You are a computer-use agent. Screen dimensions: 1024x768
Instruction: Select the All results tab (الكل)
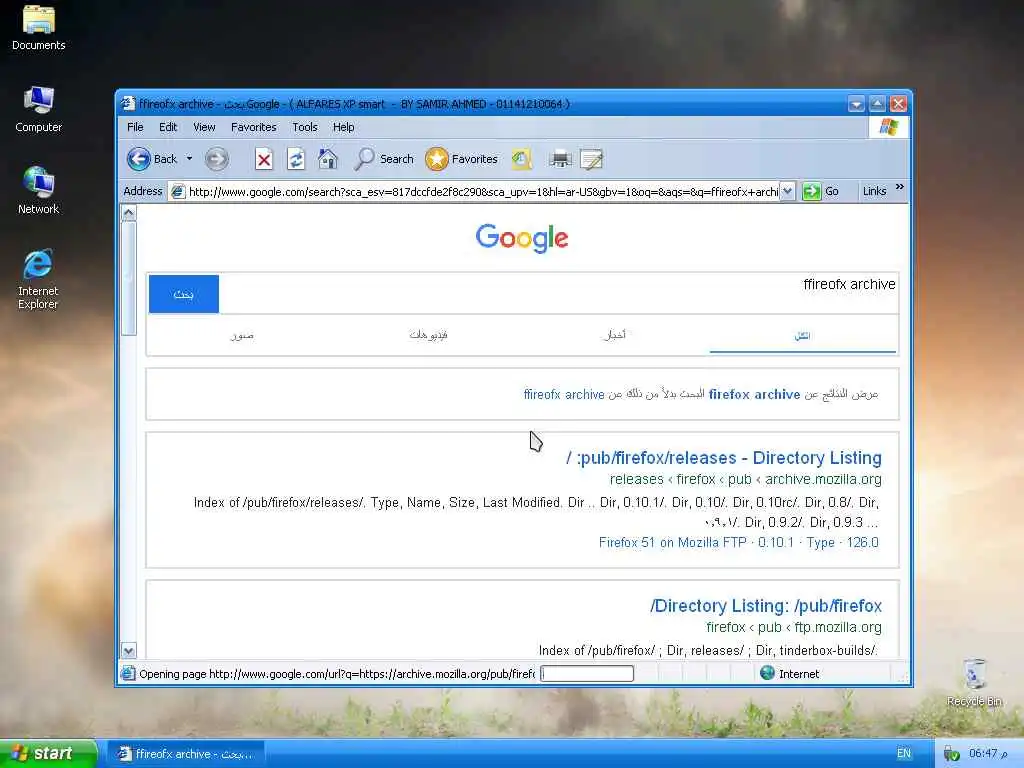(803, 336)
